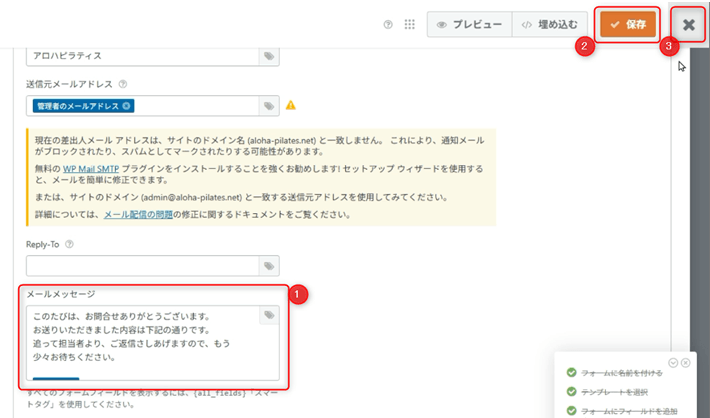The width and height of the screenshot is (710, 418).
Task: Click the Reply-To input field
Action: pyautogui.click(x=143, y=266)
